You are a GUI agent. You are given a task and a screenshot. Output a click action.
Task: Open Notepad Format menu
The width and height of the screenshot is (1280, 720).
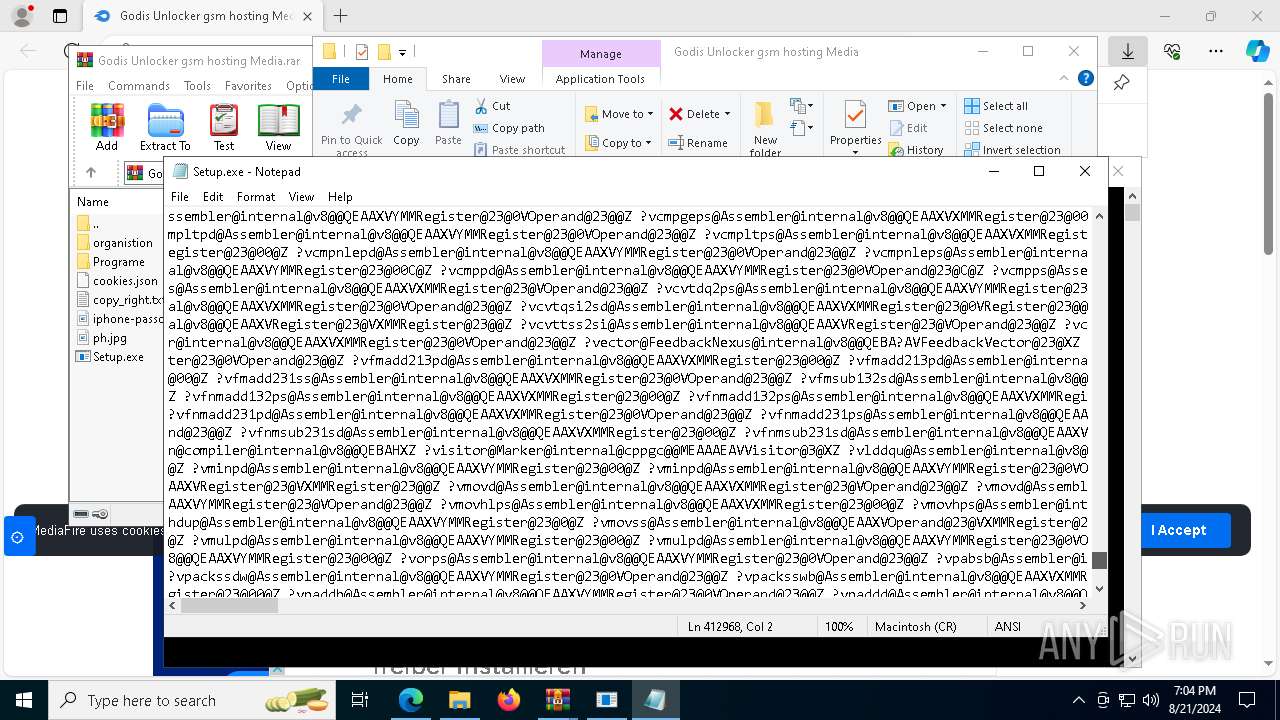[256, 197]
